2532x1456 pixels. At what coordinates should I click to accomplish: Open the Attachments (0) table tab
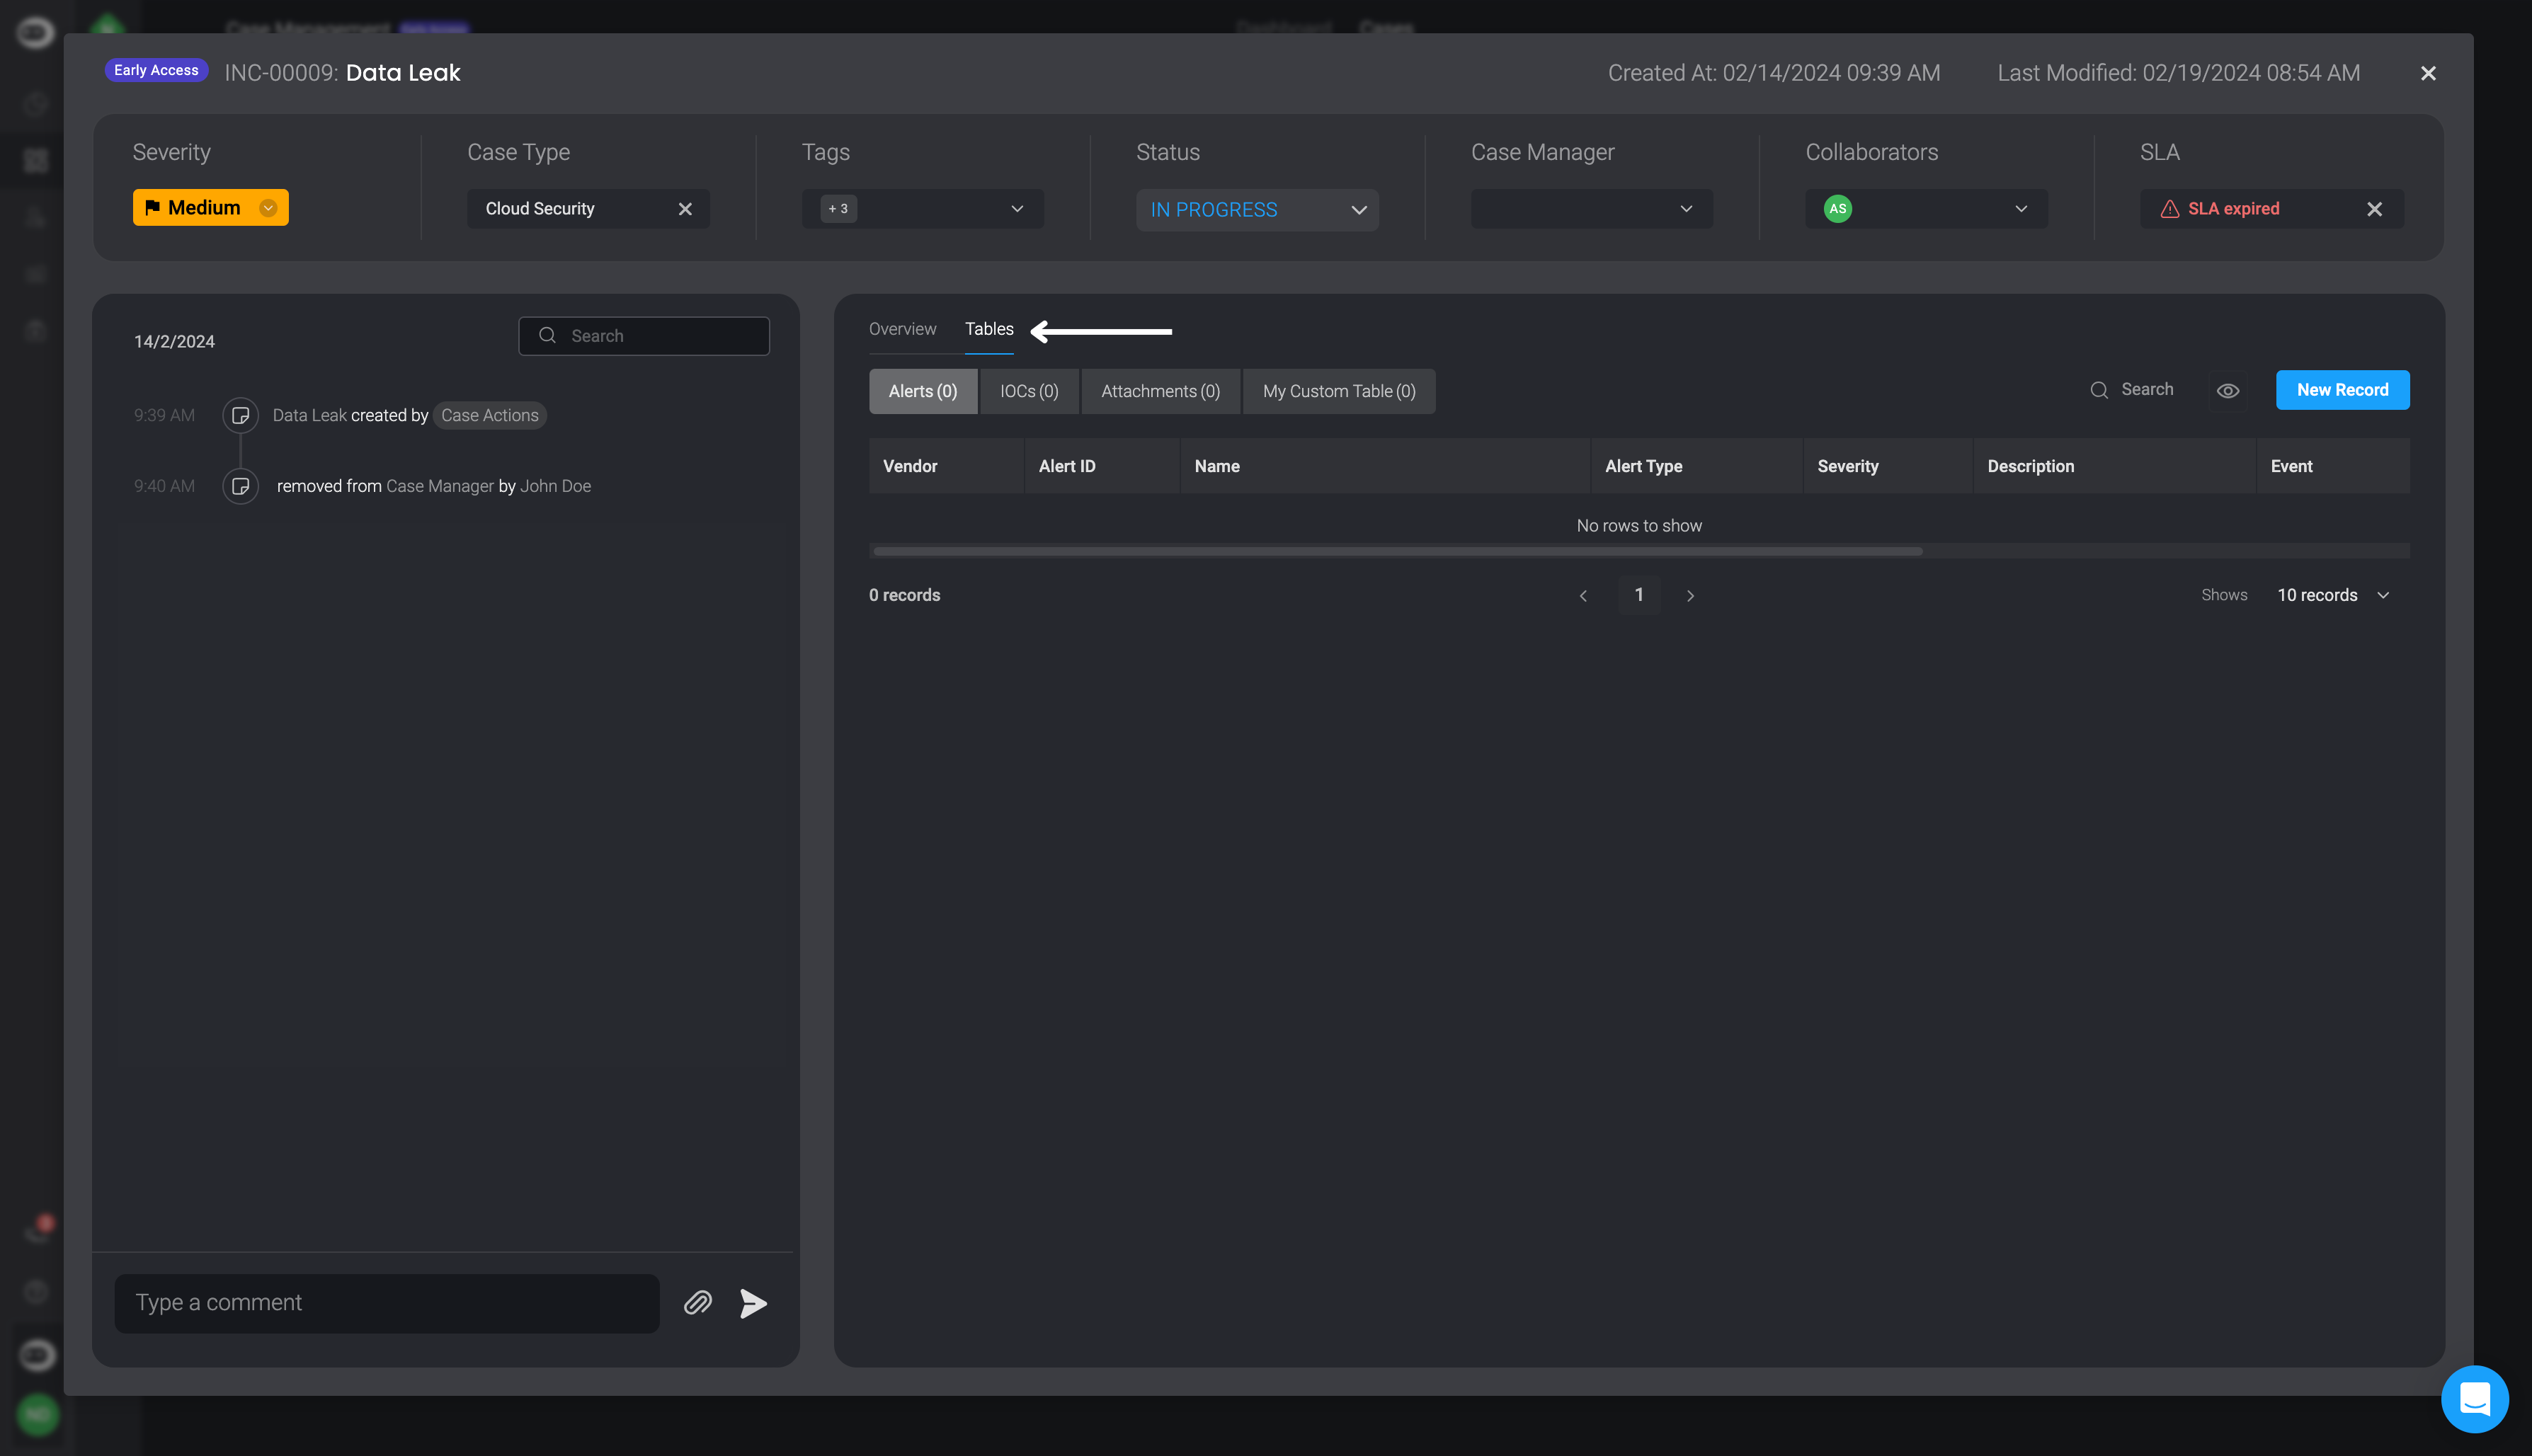(x=1160, y=391)
